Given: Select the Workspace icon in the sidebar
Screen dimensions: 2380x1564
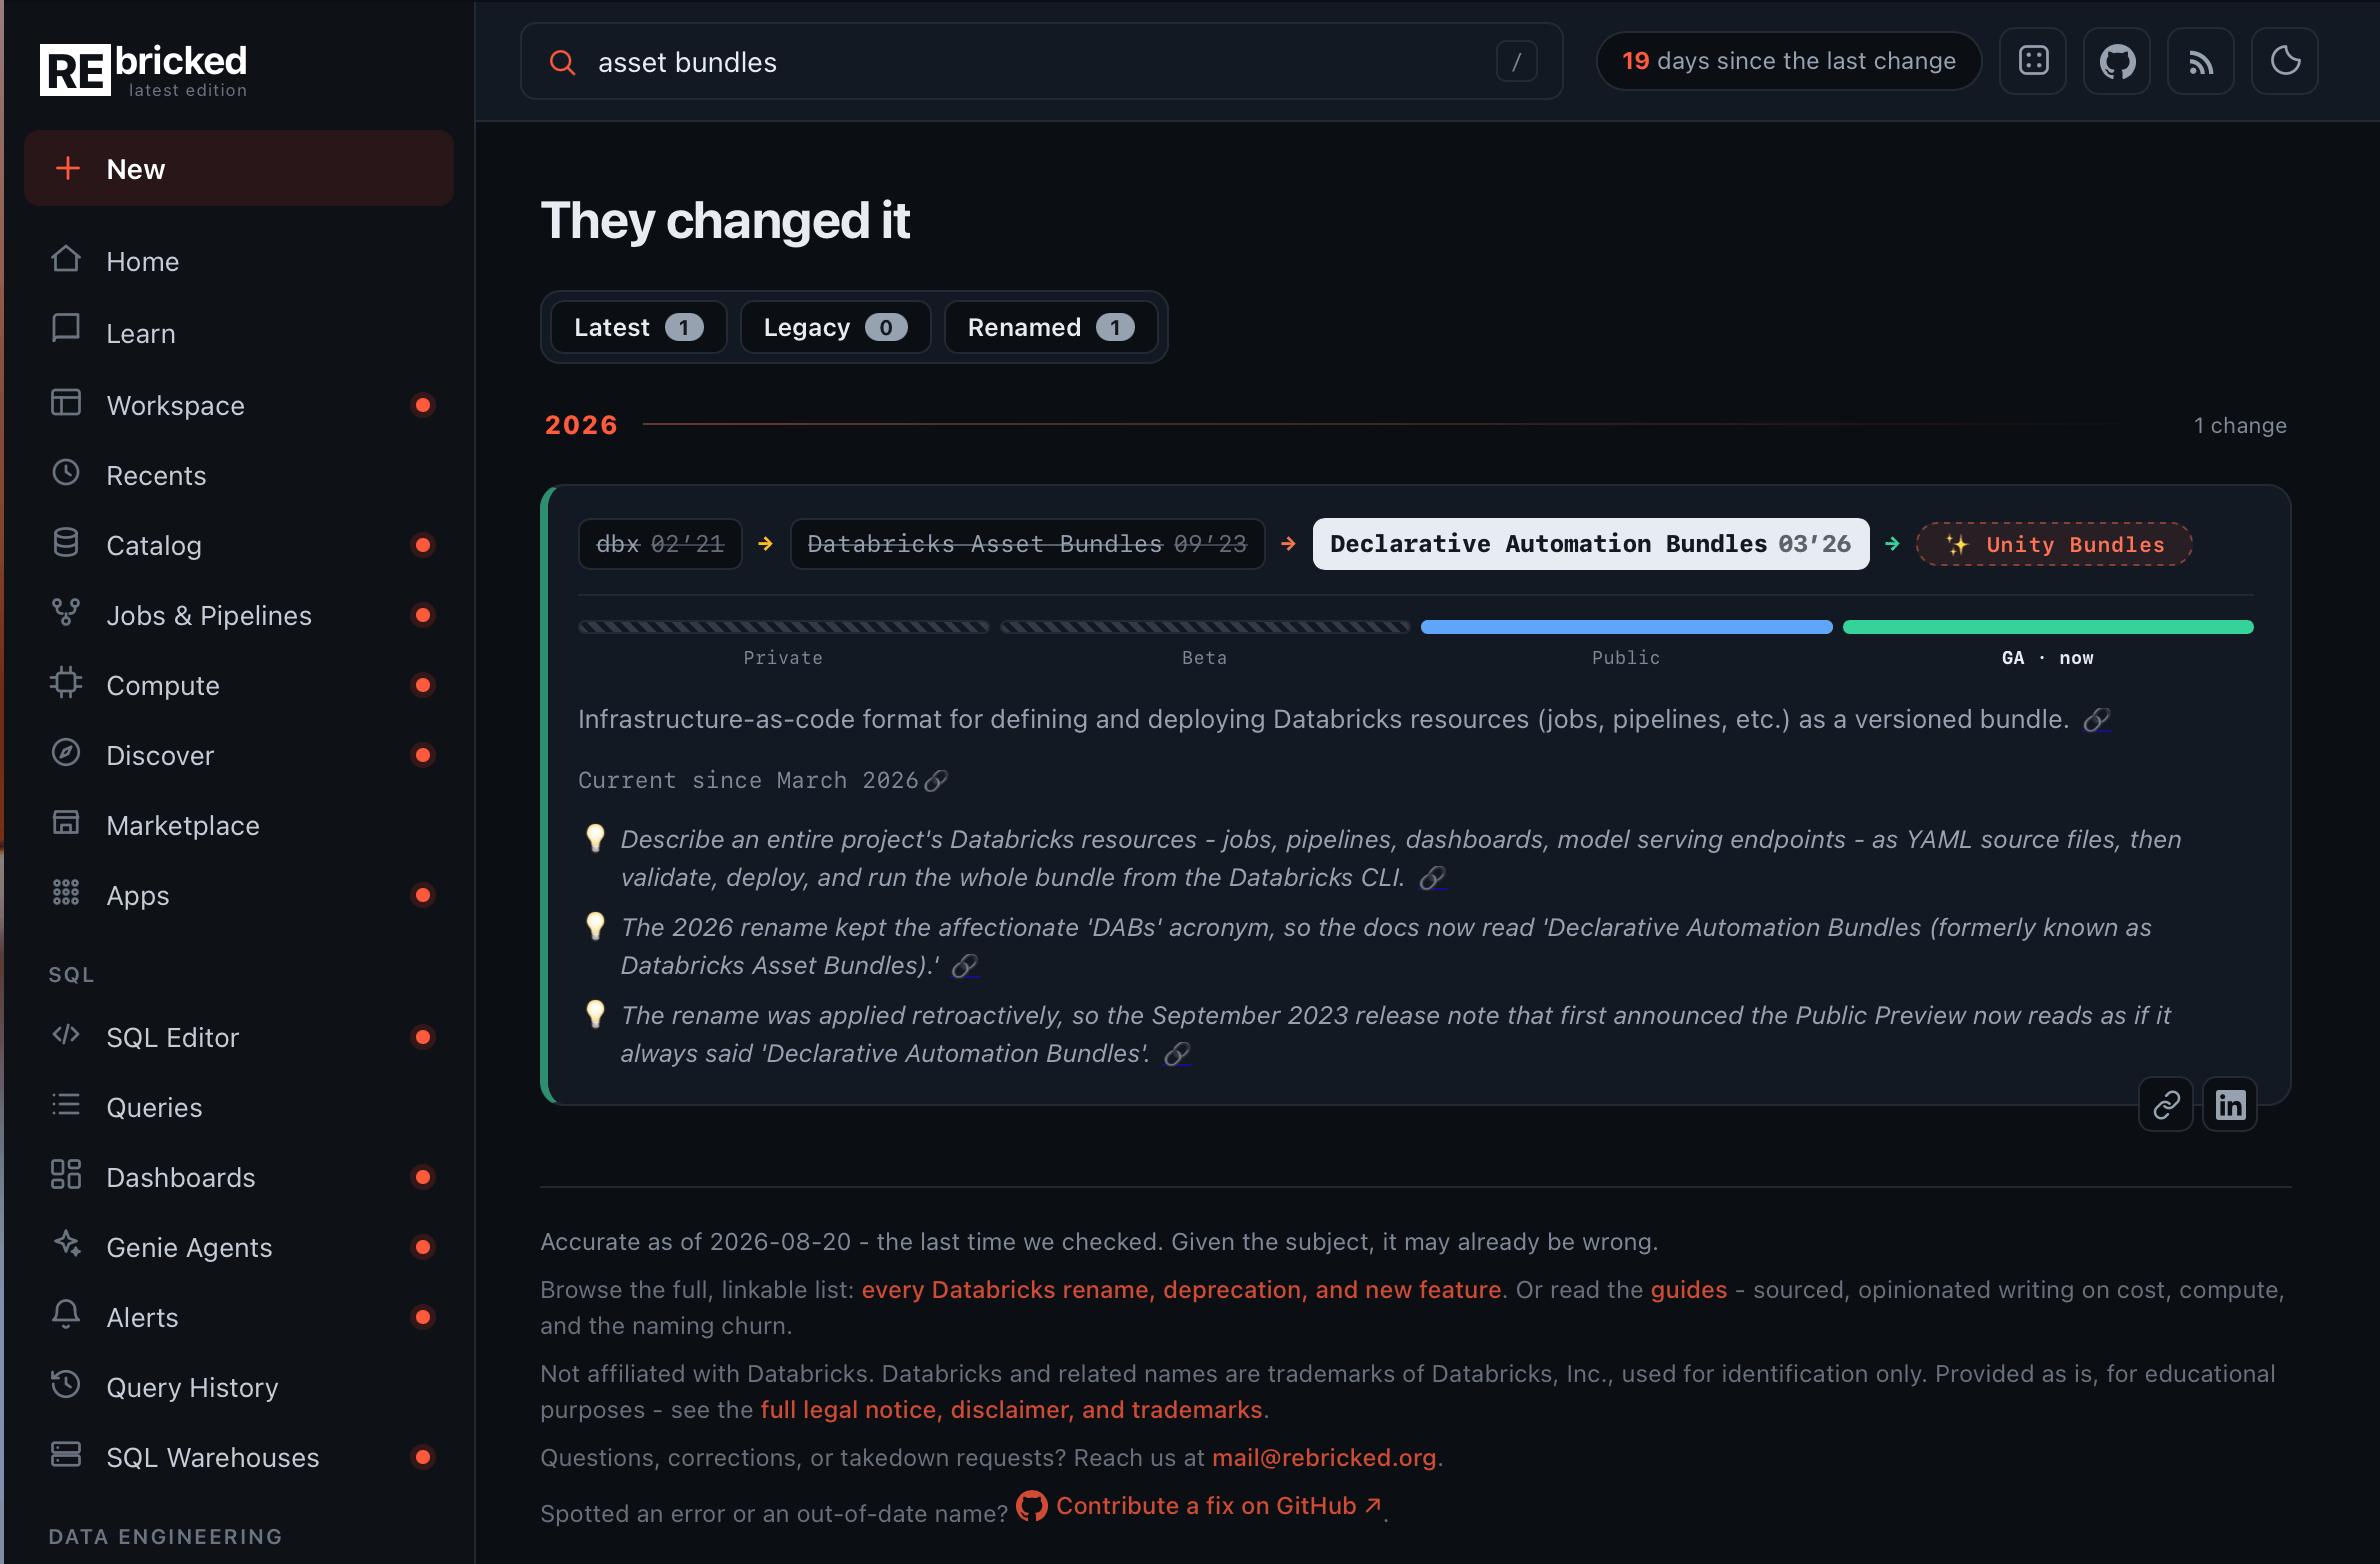Looking at the screenshot, I should tap(66, 402).
